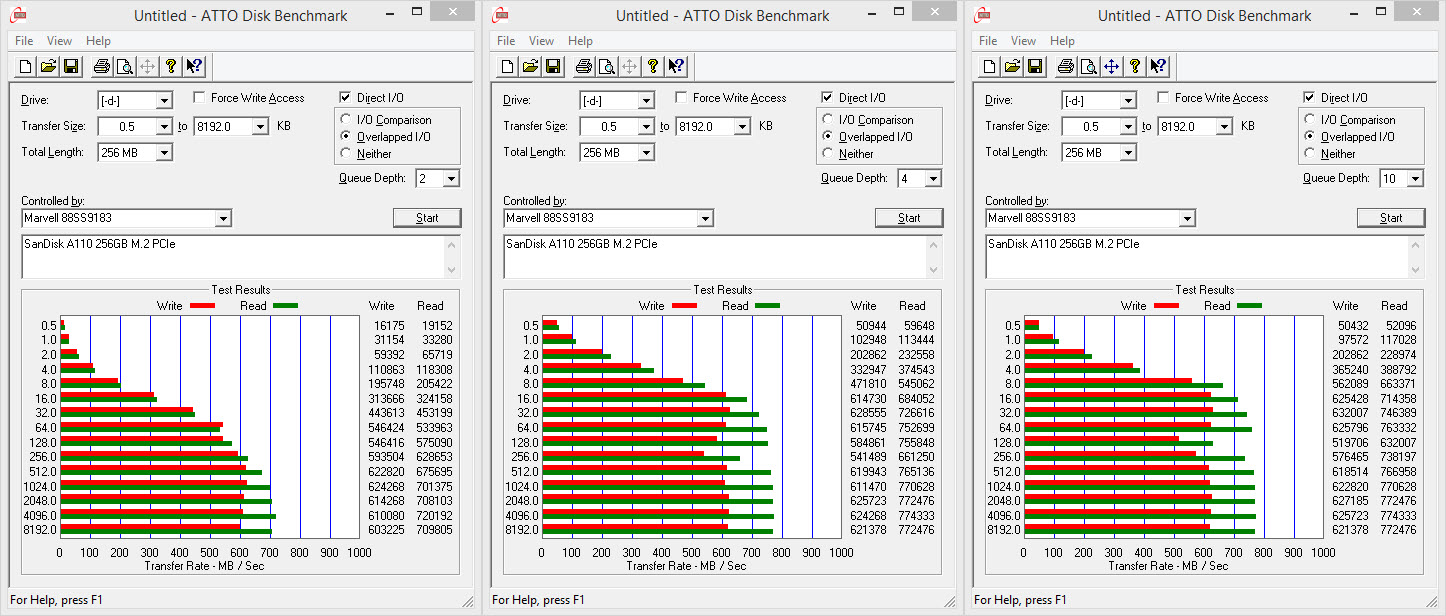Image resolution: width=1446 pixels, height=616 pixels.
Task: Select Neither radio in Queue Depth 10 window
Action: tap(1311, 154)
